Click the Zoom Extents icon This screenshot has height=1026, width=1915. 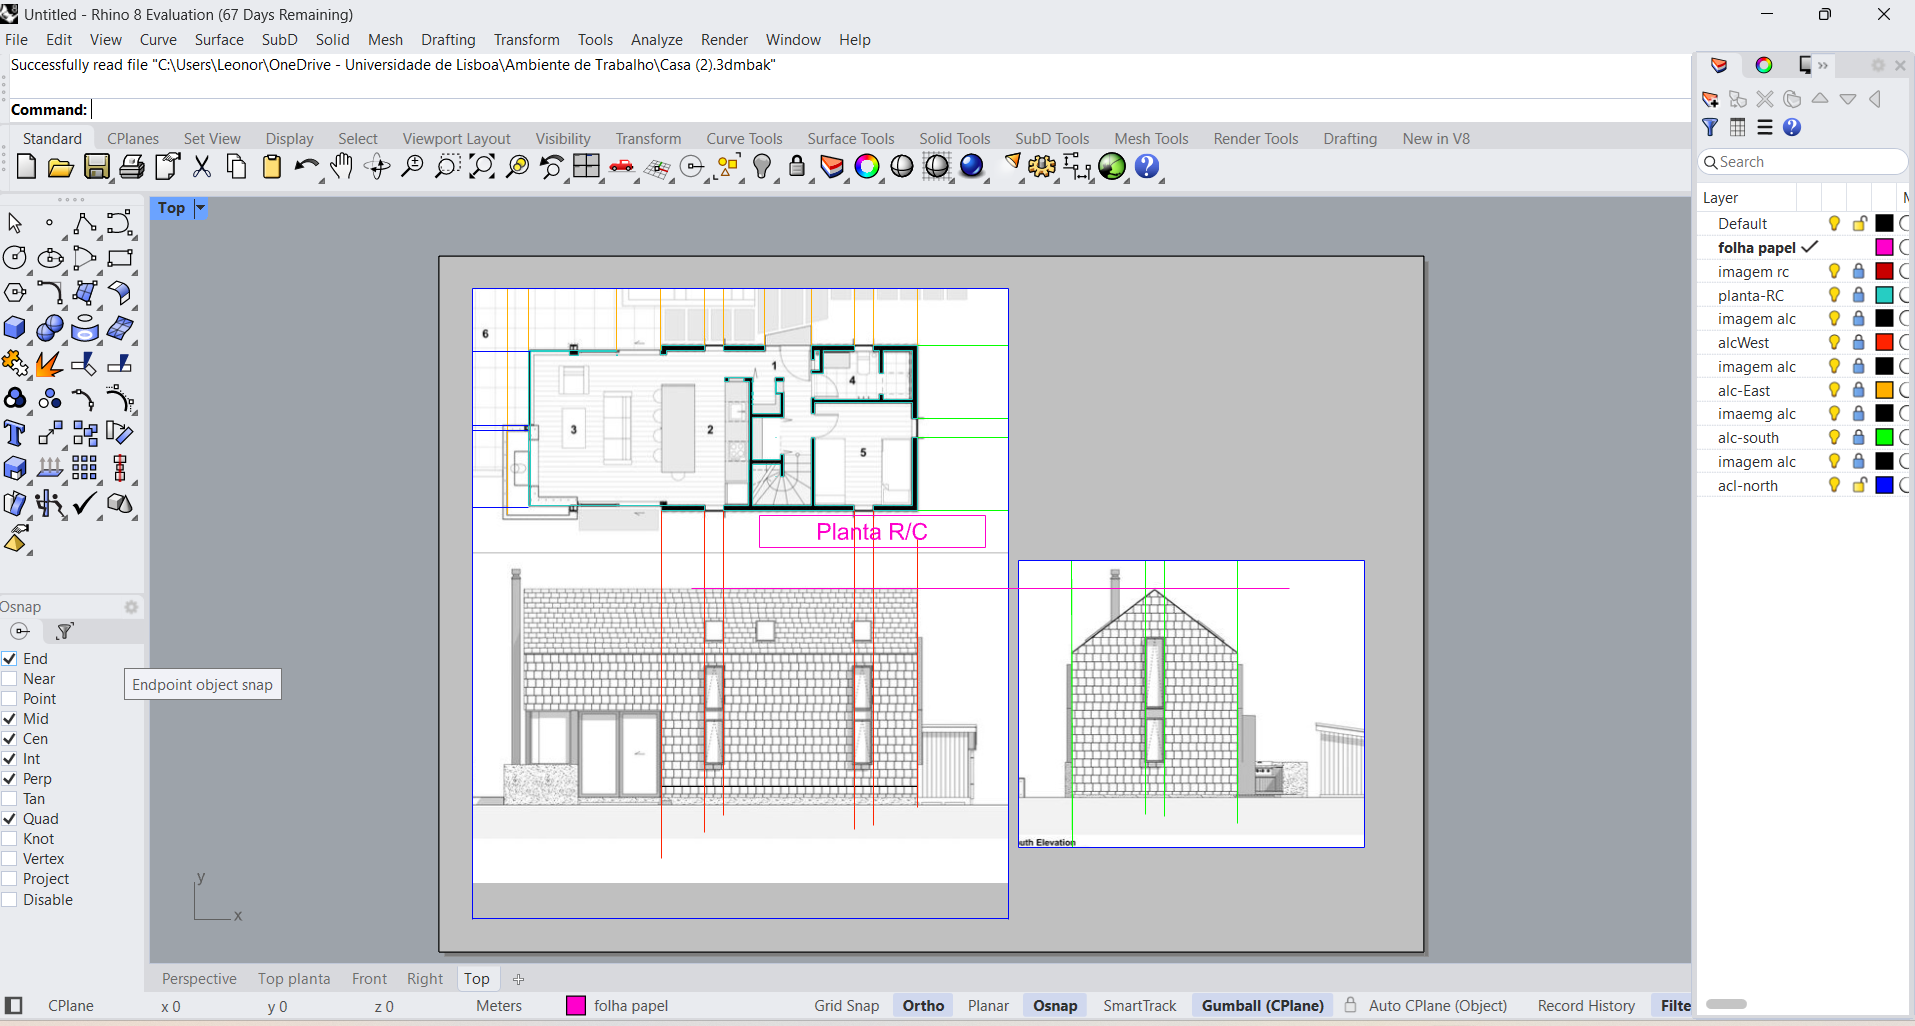tap(481, 167)
